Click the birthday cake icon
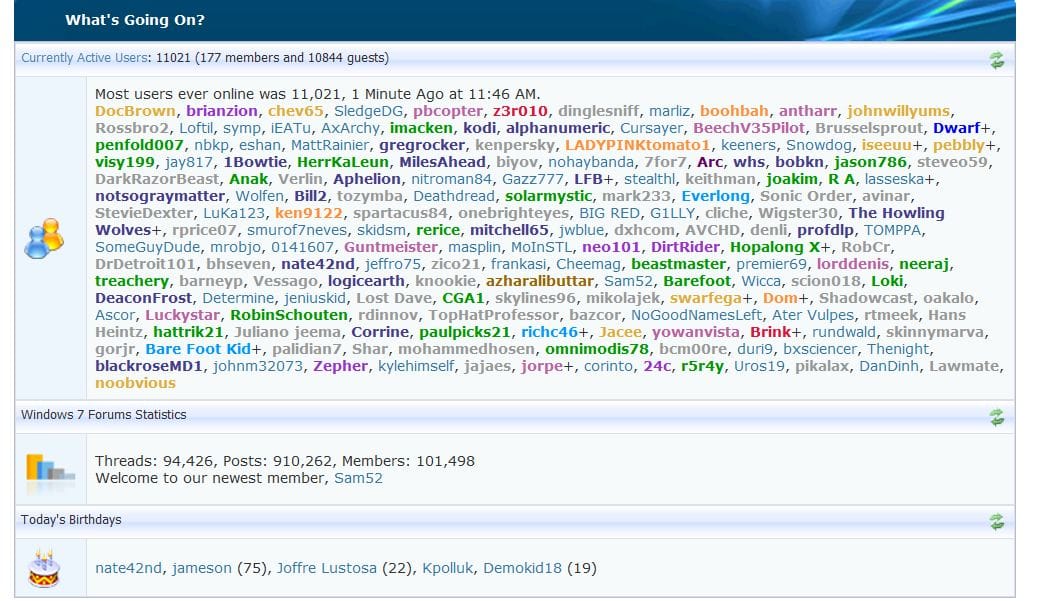 [x=44, y=568]
